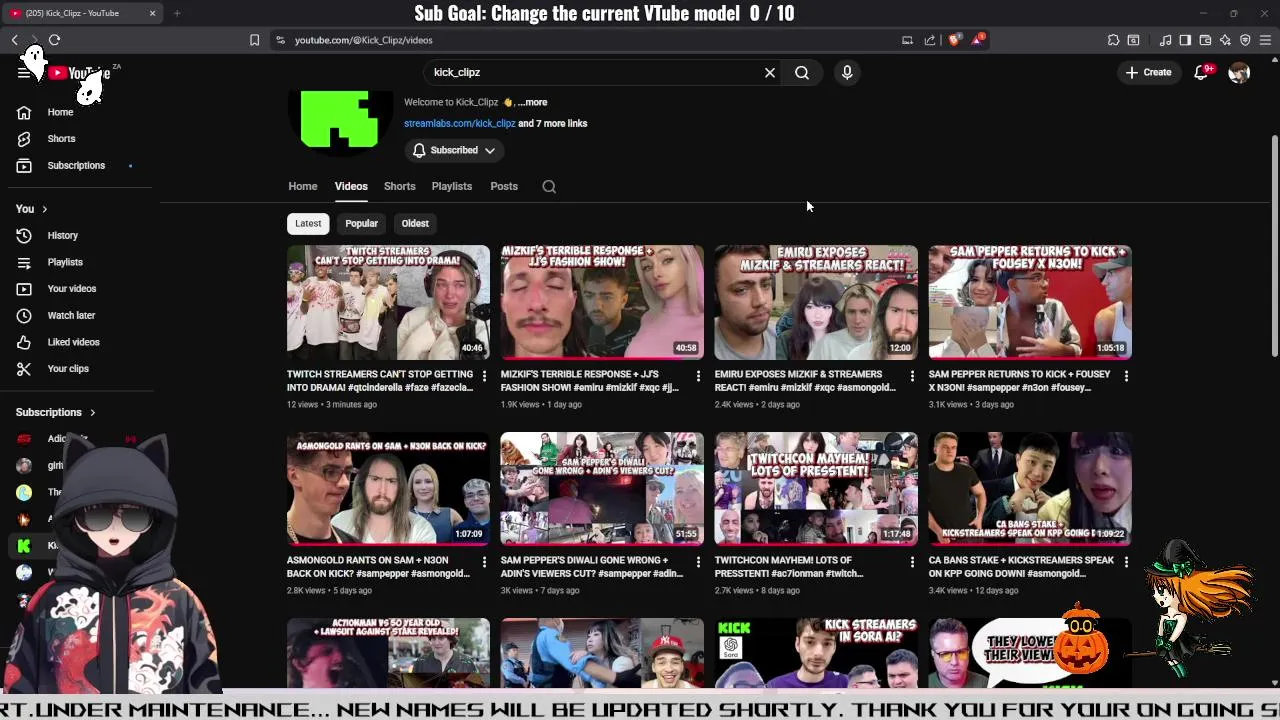This screenshot has width=1280, height=720.
Task: Open the browser hamburger menu
Action: point(1265,40)
